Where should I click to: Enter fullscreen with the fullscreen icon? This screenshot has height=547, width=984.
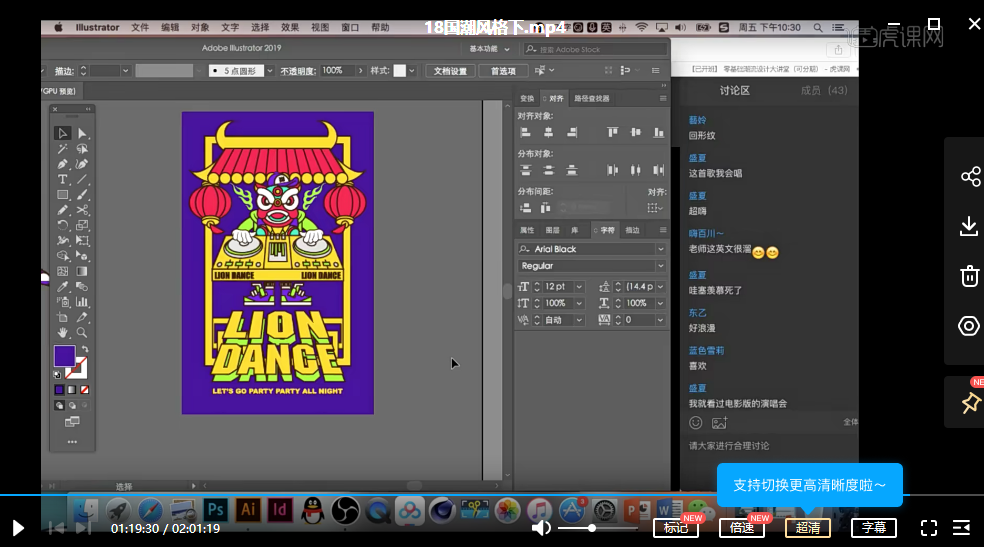[x=928, y=528]
